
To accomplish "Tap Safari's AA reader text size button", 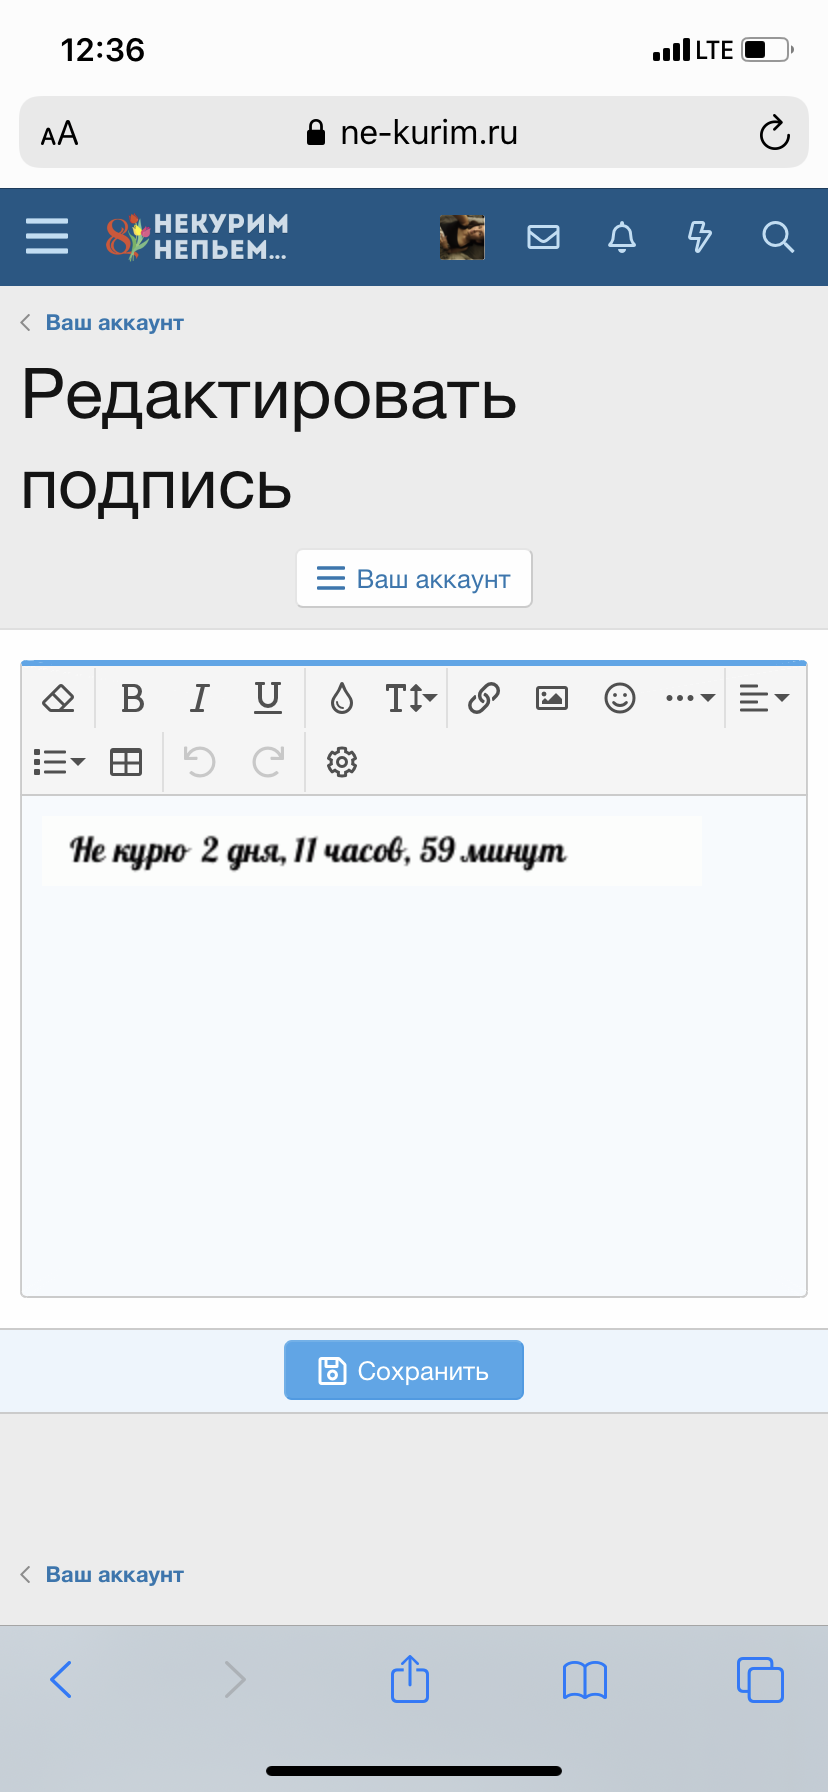I will pos(59,133).
